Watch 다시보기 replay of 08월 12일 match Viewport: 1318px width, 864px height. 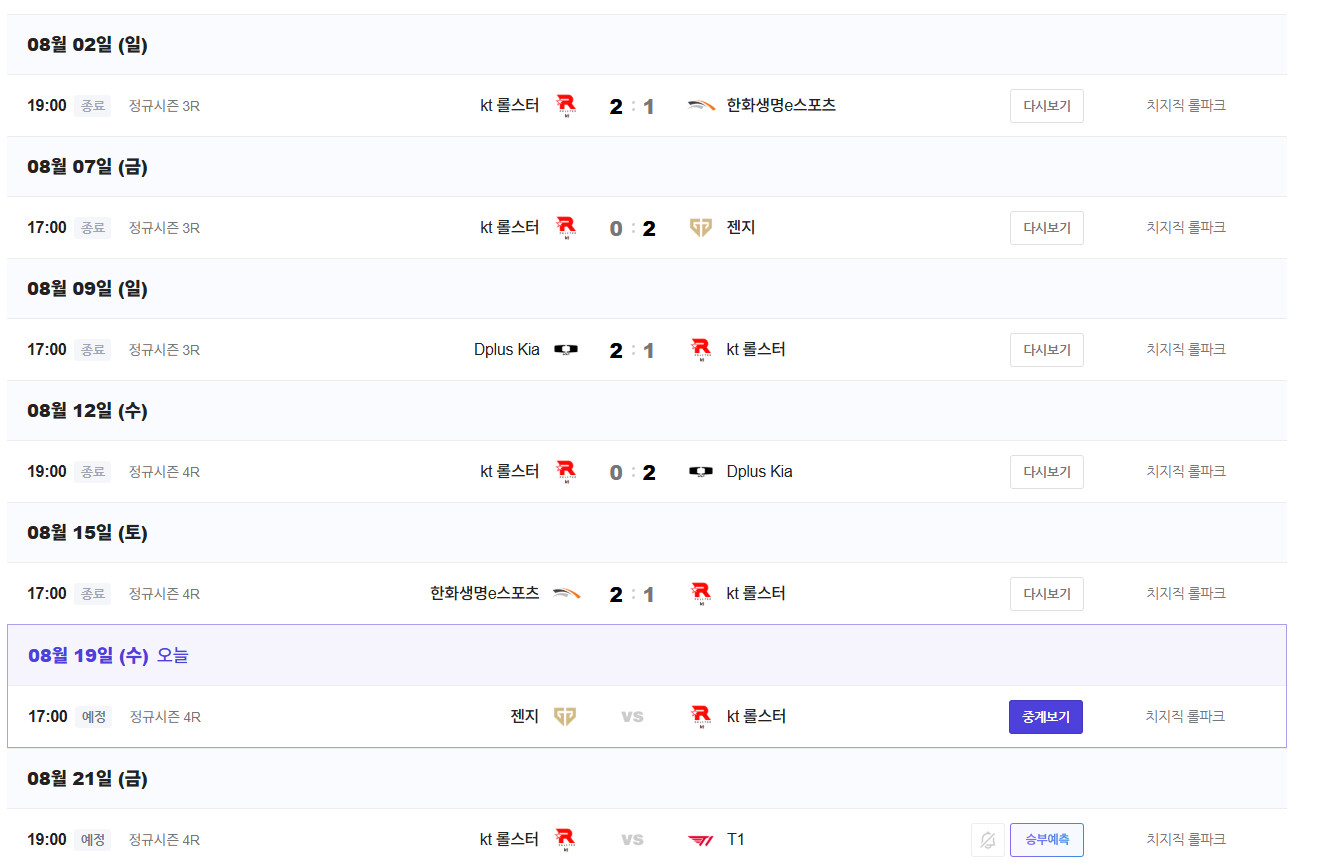tap(1047, 472)
